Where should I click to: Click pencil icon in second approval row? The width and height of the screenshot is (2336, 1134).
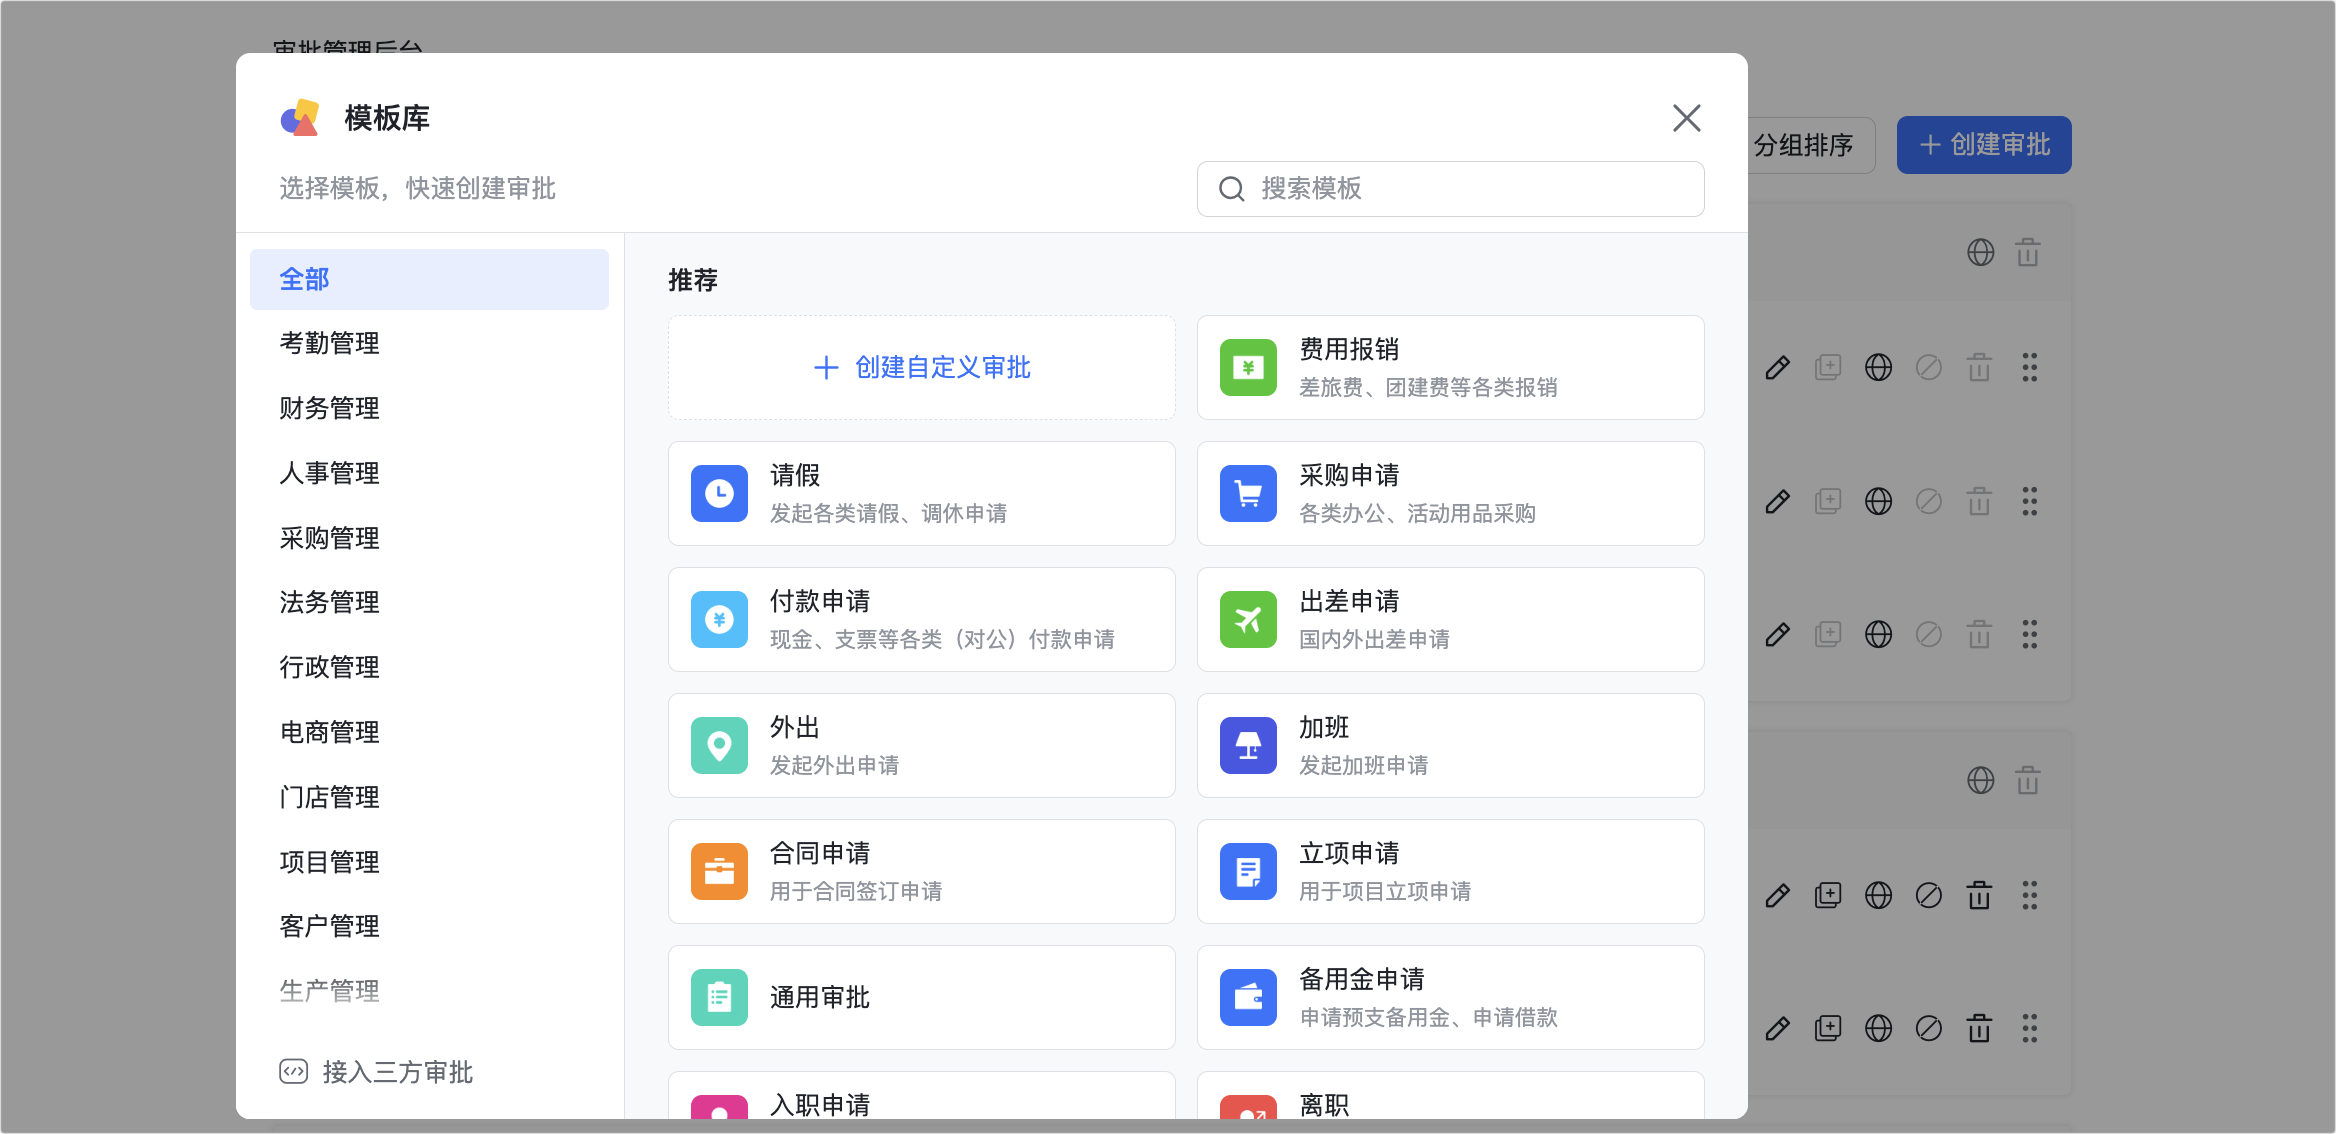point(1777,501)
